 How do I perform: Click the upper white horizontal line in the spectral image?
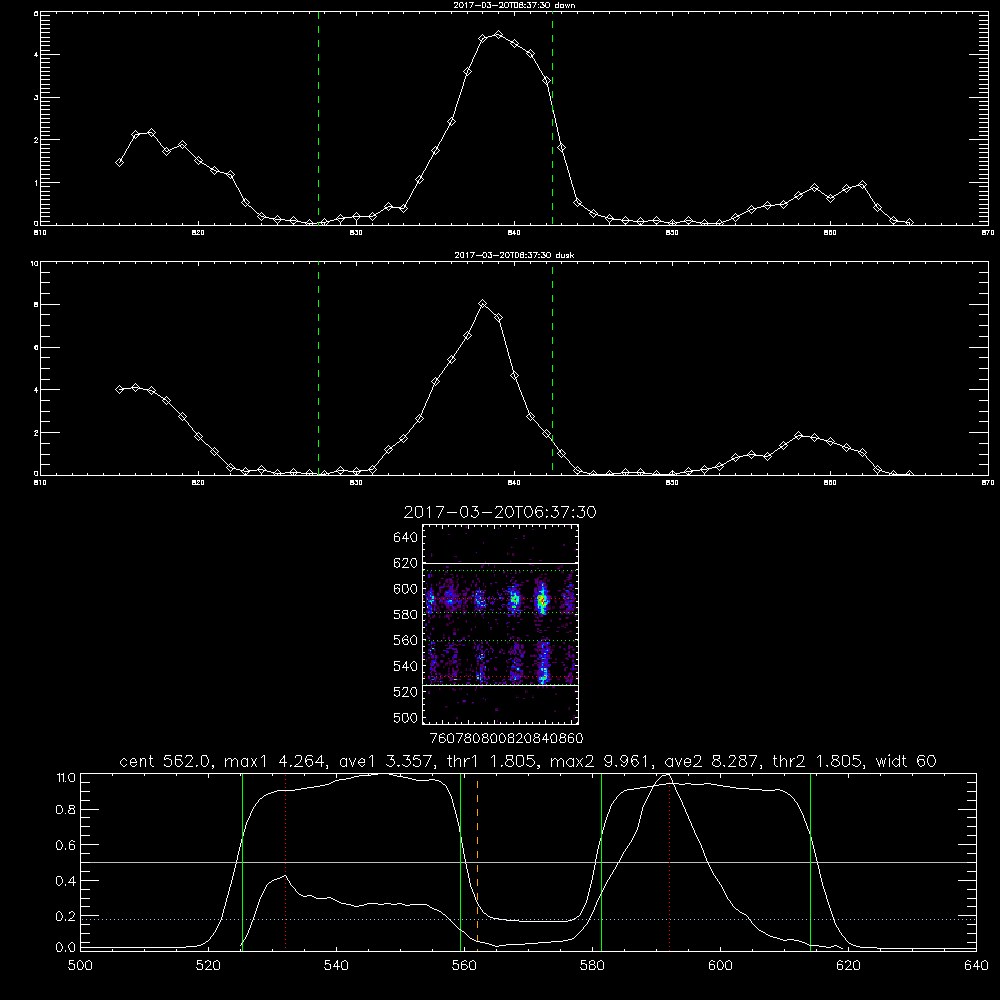[x=500, y=563]
